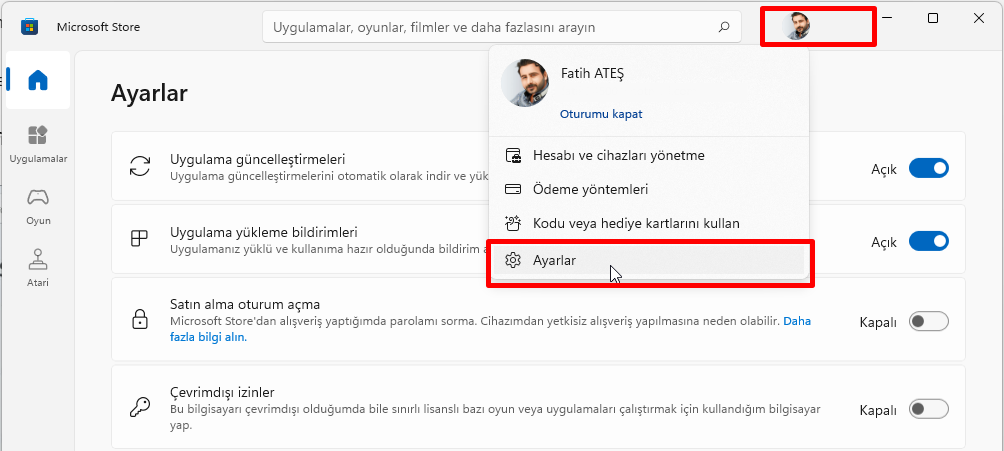This screenshot has height=451, width=1004.
Task: Select Kodu veya hediye kartlarını kullan
Action: pyautogui.click(x=649, y=224)
